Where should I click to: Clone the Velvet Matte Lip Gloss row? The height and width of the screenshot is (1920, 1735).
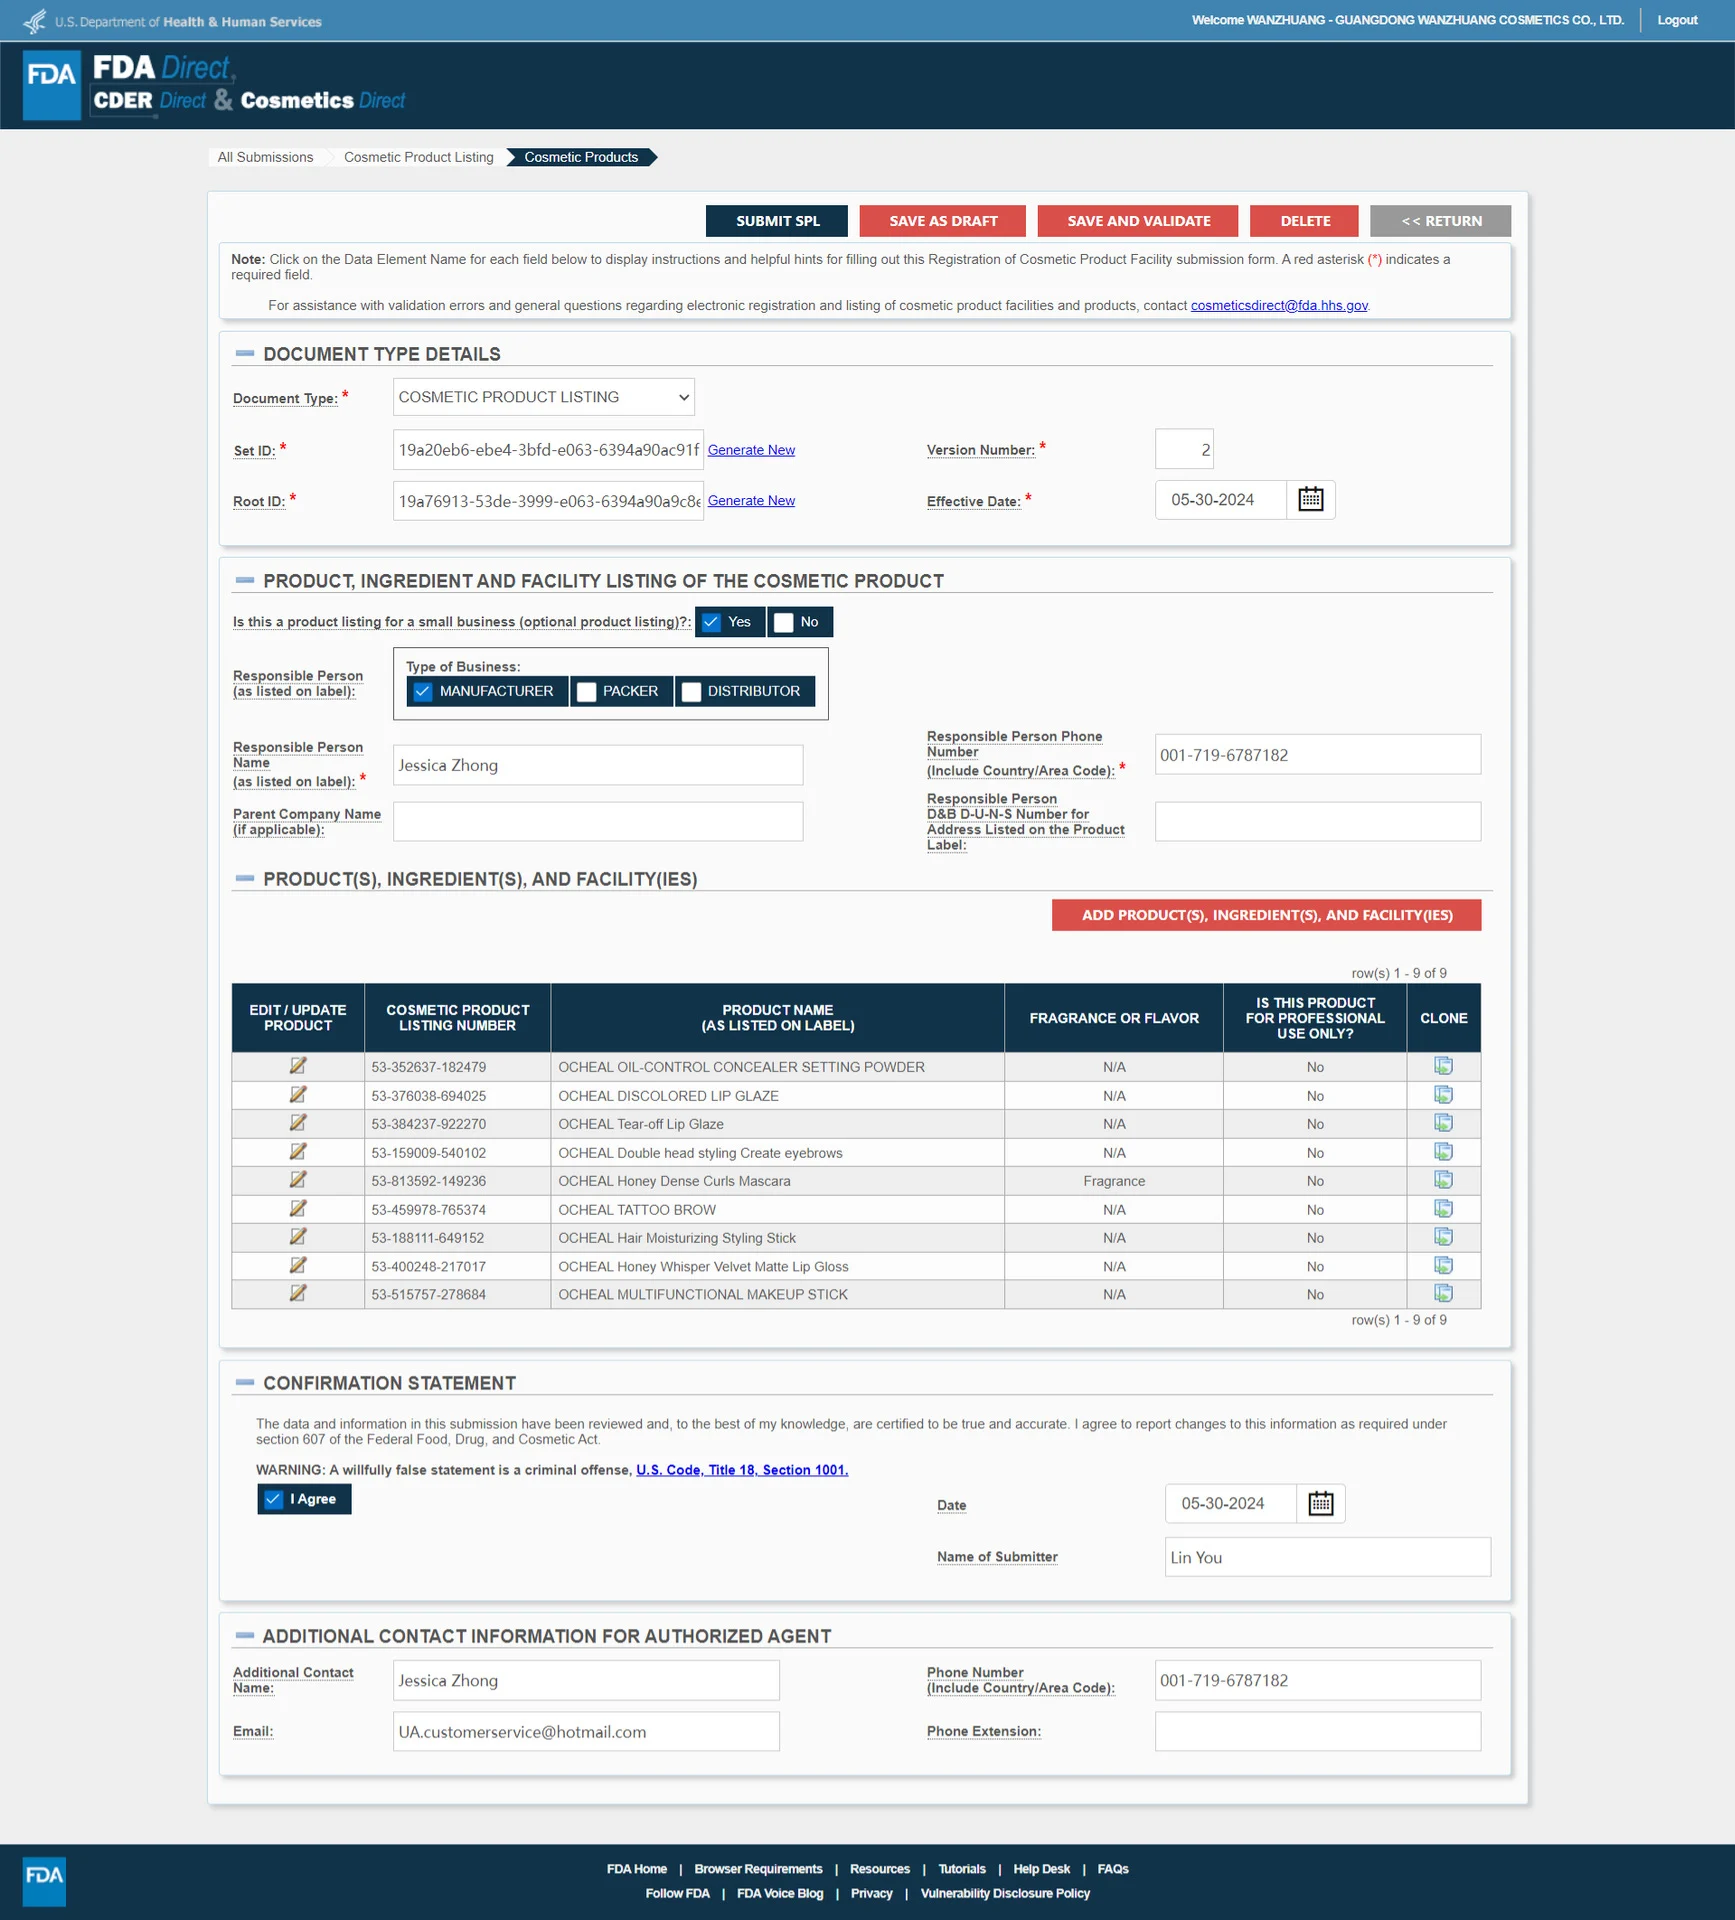(1443, 1266)
